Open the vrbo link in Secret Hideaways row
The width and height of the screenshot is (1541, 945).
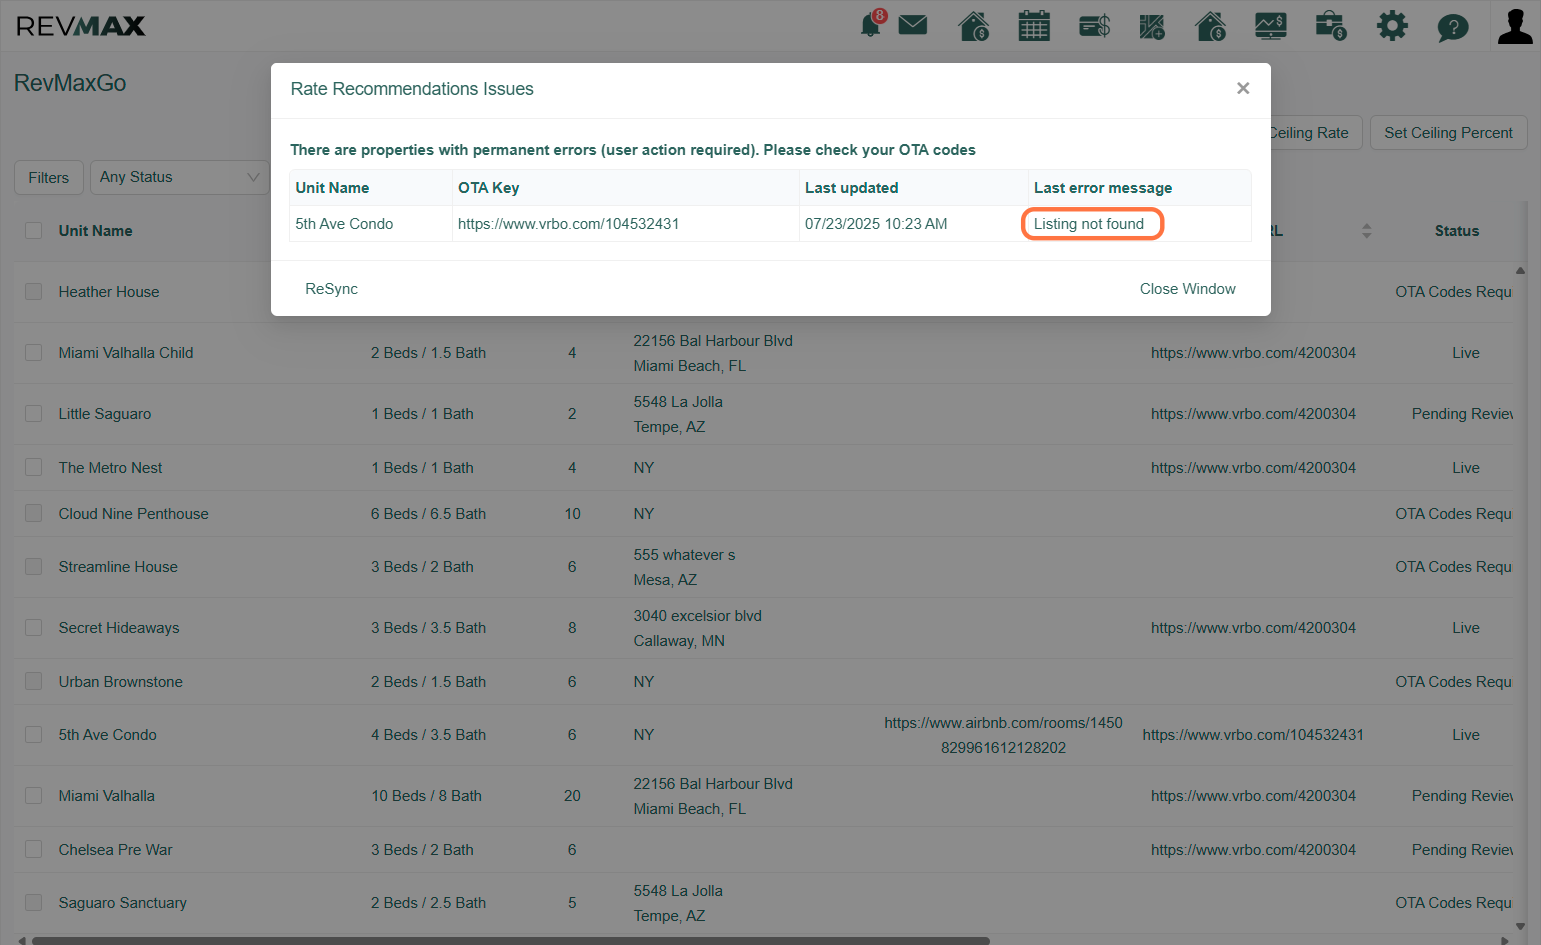[1253, 628]
